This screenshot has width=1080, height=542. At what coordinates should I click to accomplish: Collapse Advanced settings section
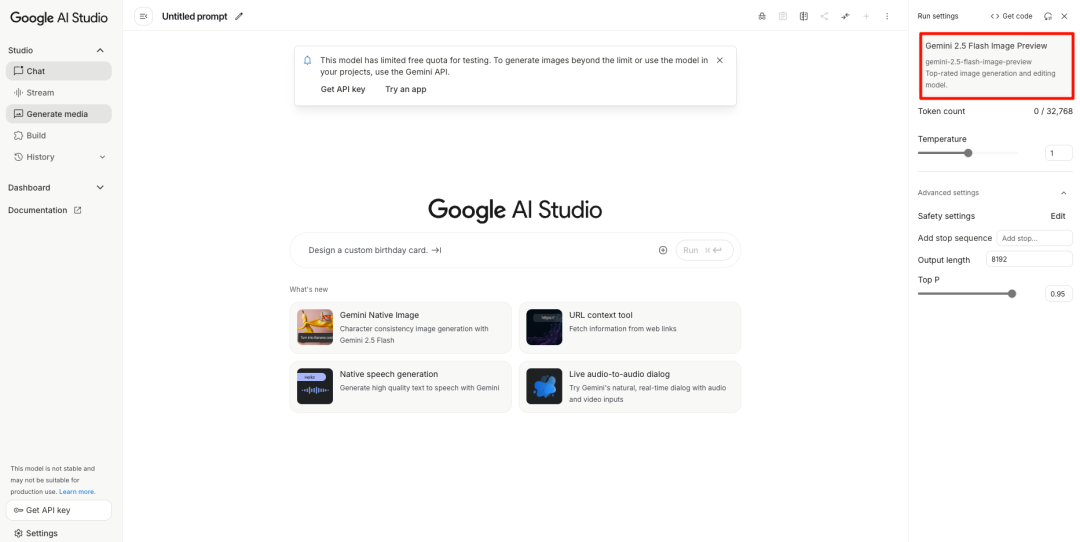coord(1063,193)
